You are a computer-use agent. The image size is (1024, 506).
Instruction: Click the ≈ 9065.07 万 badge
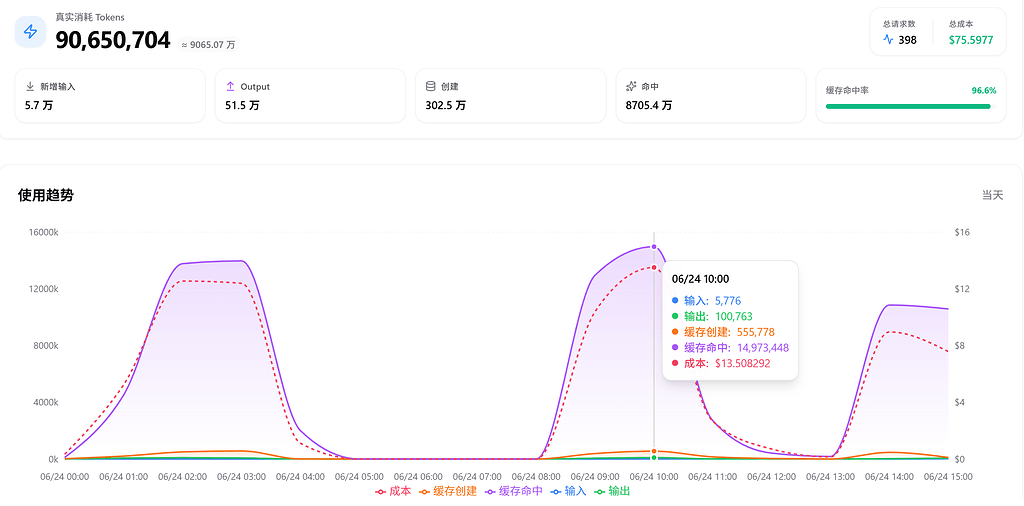pyautogui.click(x=208, y=45)
